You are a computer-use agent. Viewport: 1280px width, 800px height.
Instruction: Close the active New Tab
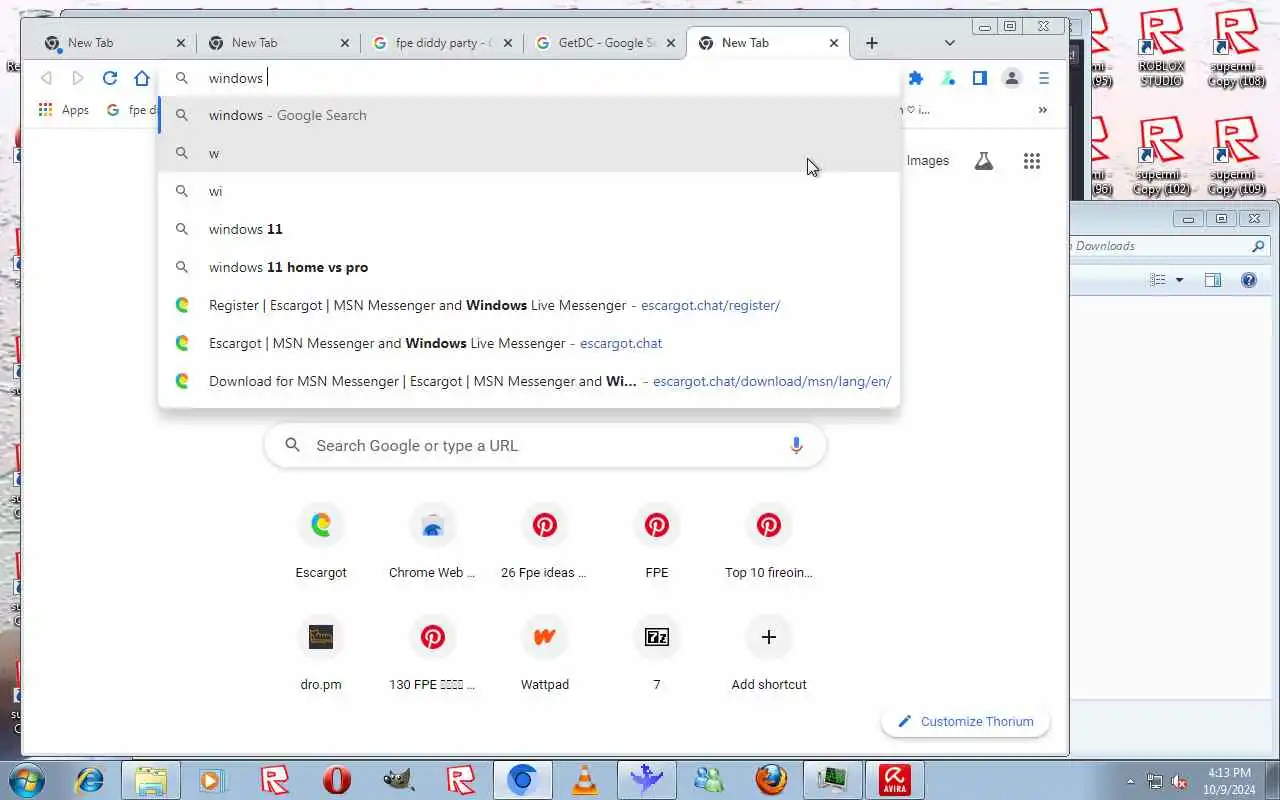834,43
